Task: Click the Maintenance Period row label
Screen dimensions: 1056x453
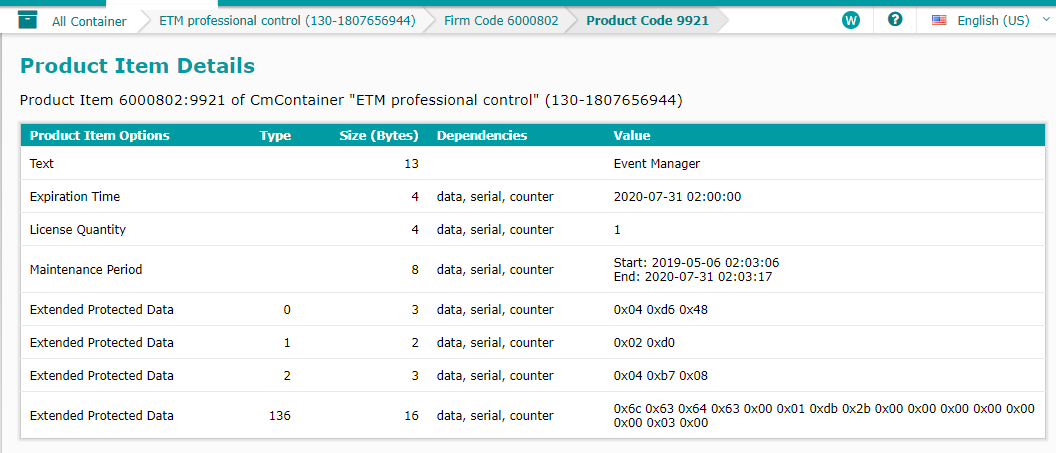Action: click(86, 269)
